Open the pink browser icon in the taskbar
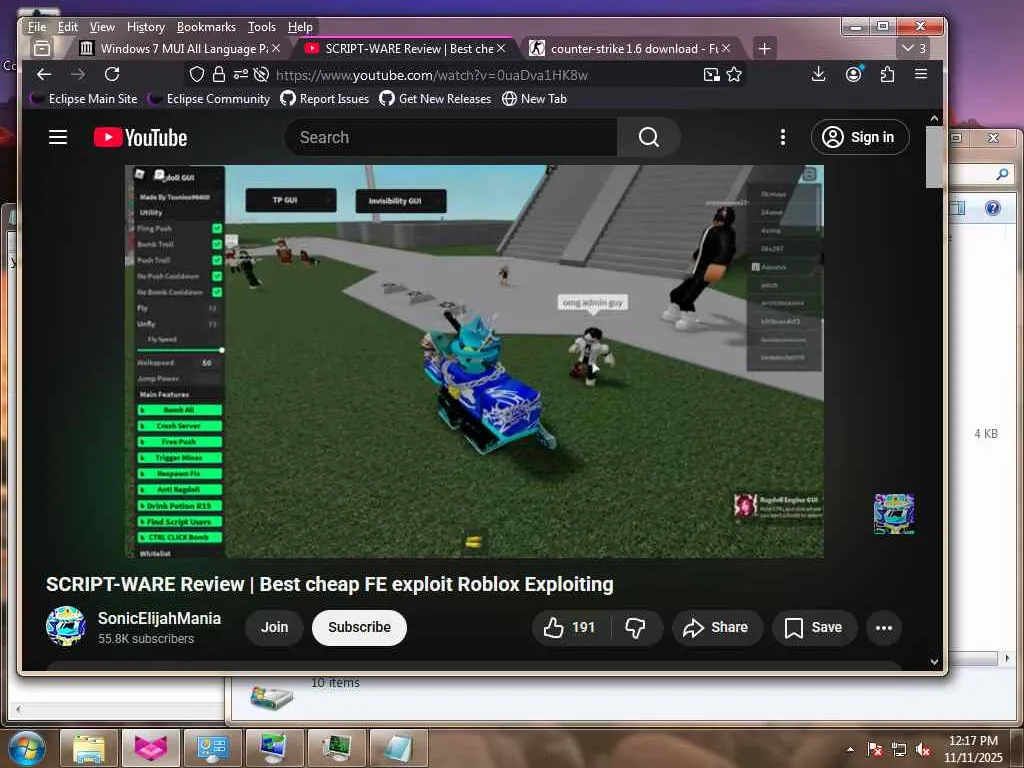 151,748
